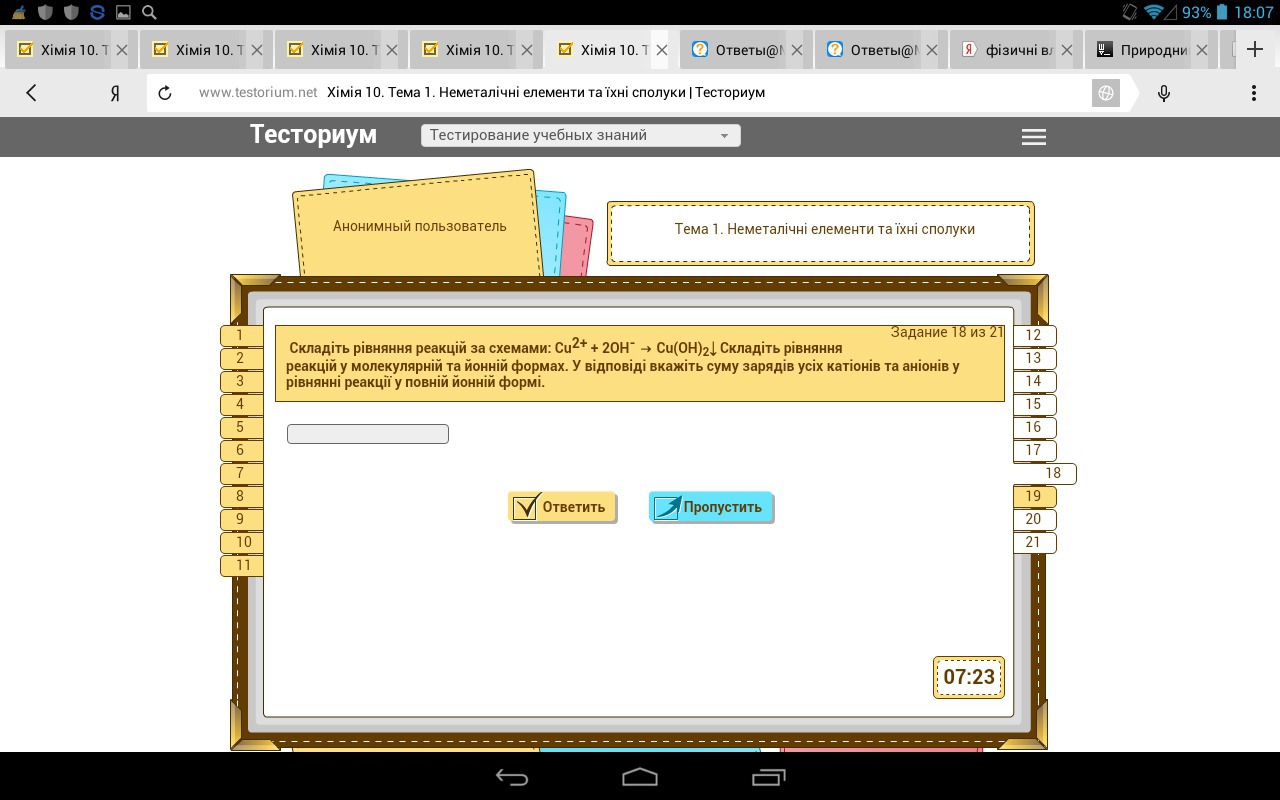Image resolution: width=1280 pixels, height=800 pixels.
Task: Close the Природни tab
Action: click(x=1201, y=50)
